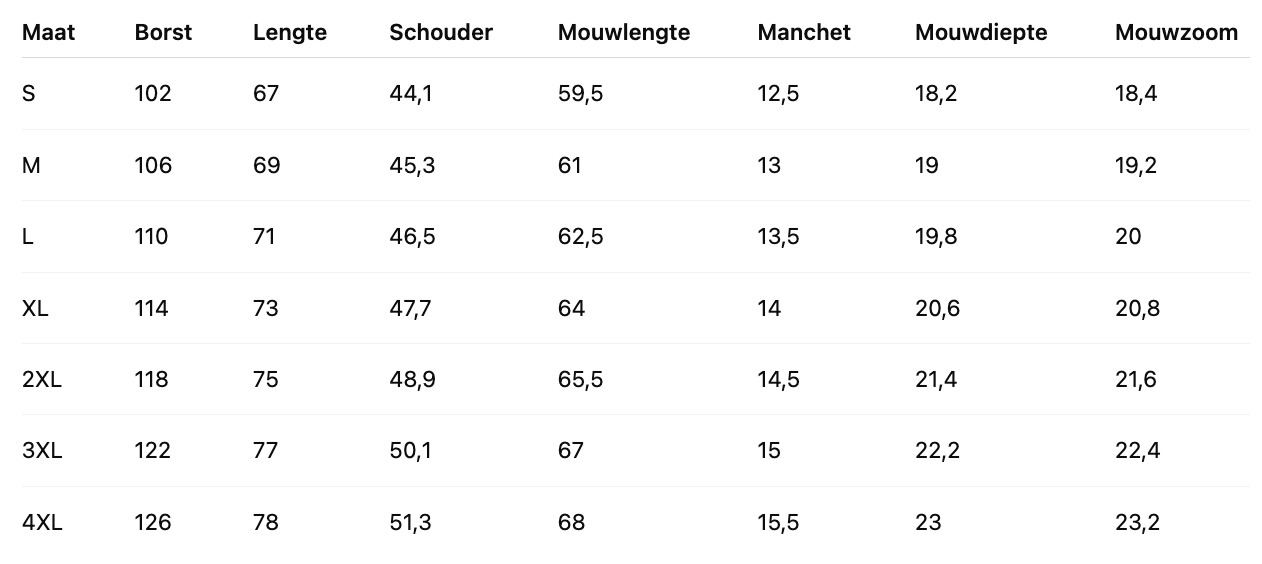Click the Mouwzoom column header

pyautogui.click(x=1176, y=32)
